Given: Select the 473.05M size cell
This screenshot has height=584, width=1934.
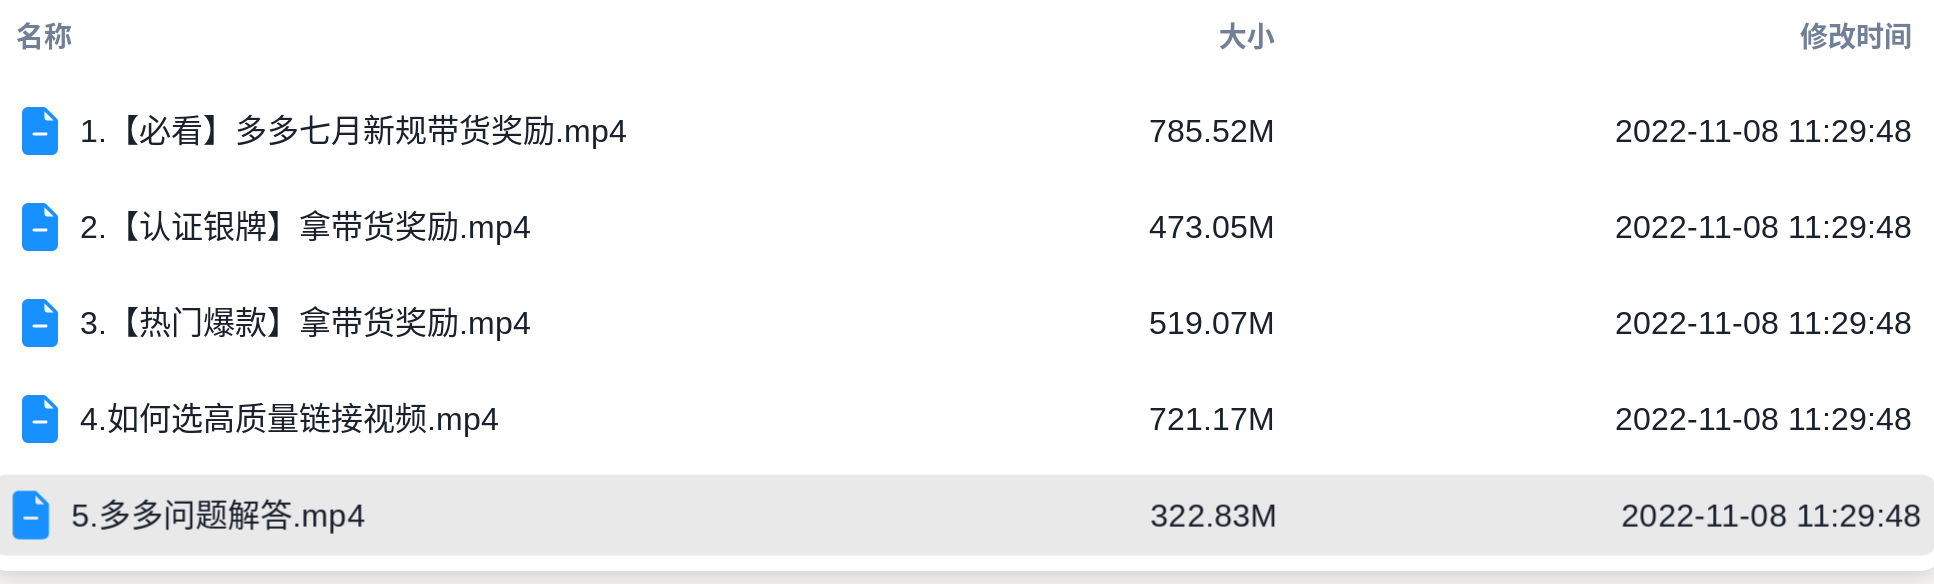Looking at the screenshot, I should click(x=1212, y=227).
